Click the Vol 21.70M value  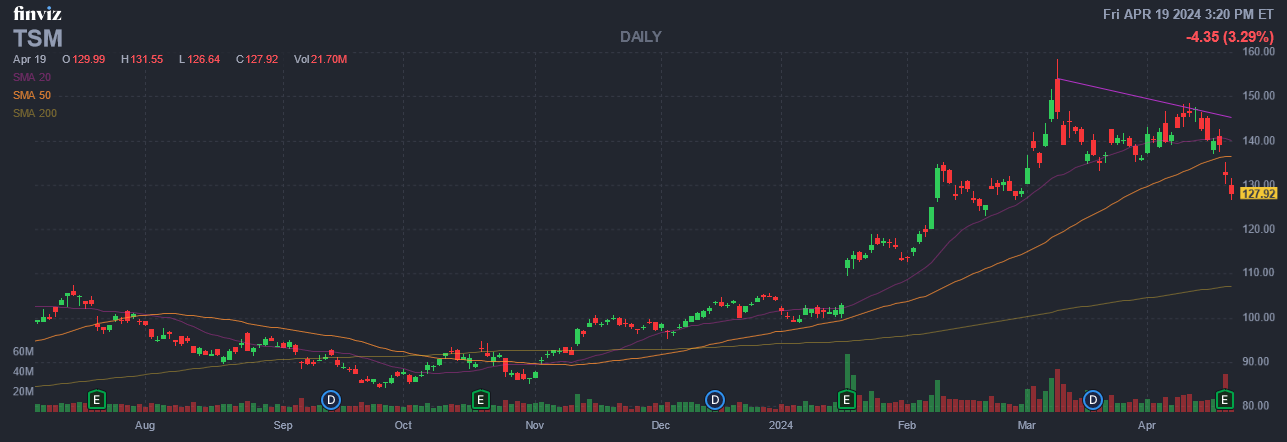pyautogui.click(x=320, y=60)
